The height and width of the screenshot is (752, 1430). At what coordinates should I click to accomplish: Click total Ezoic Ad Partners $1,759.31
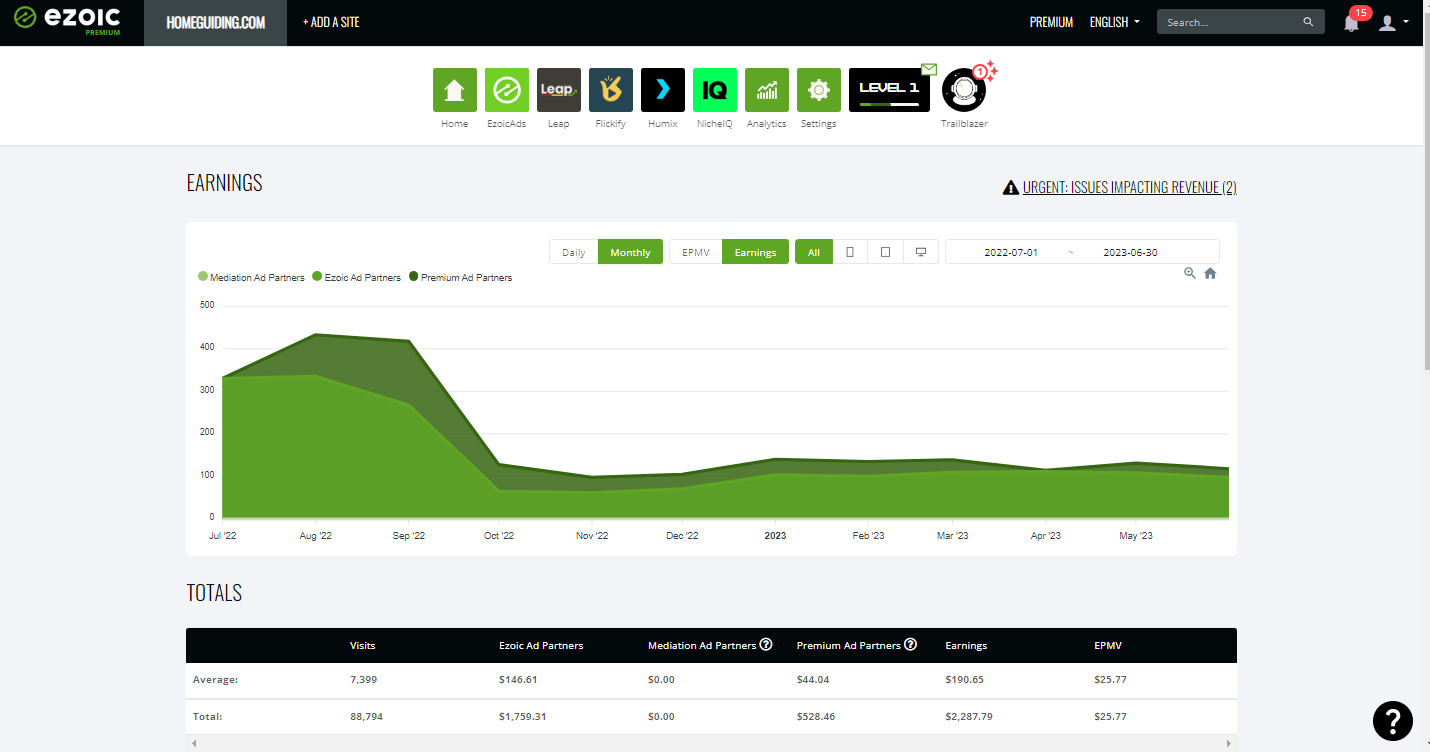[523, 716]
